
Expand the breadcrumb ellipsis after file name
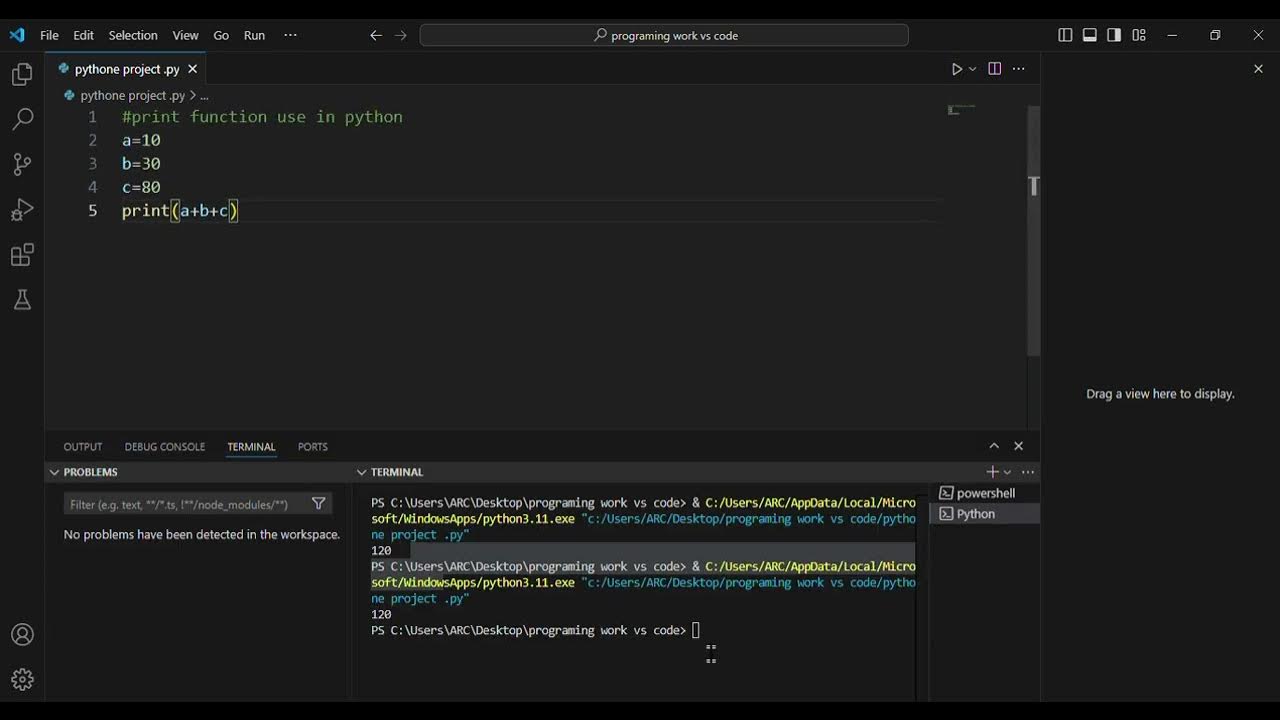point(204,96)
